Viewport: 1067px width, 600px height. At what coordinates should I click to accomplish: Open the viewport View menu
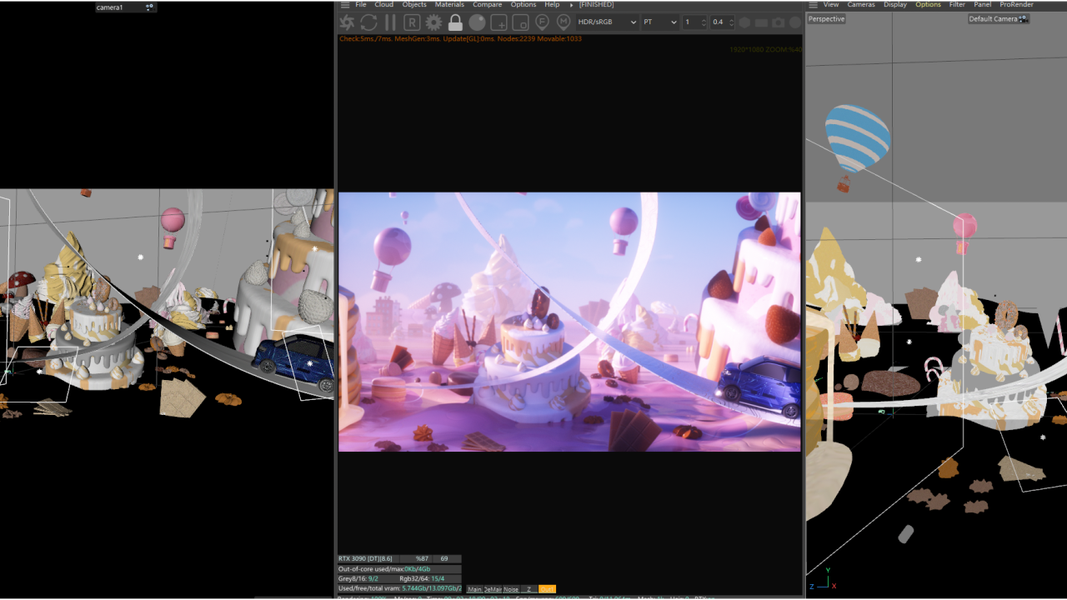click(831, 5)
